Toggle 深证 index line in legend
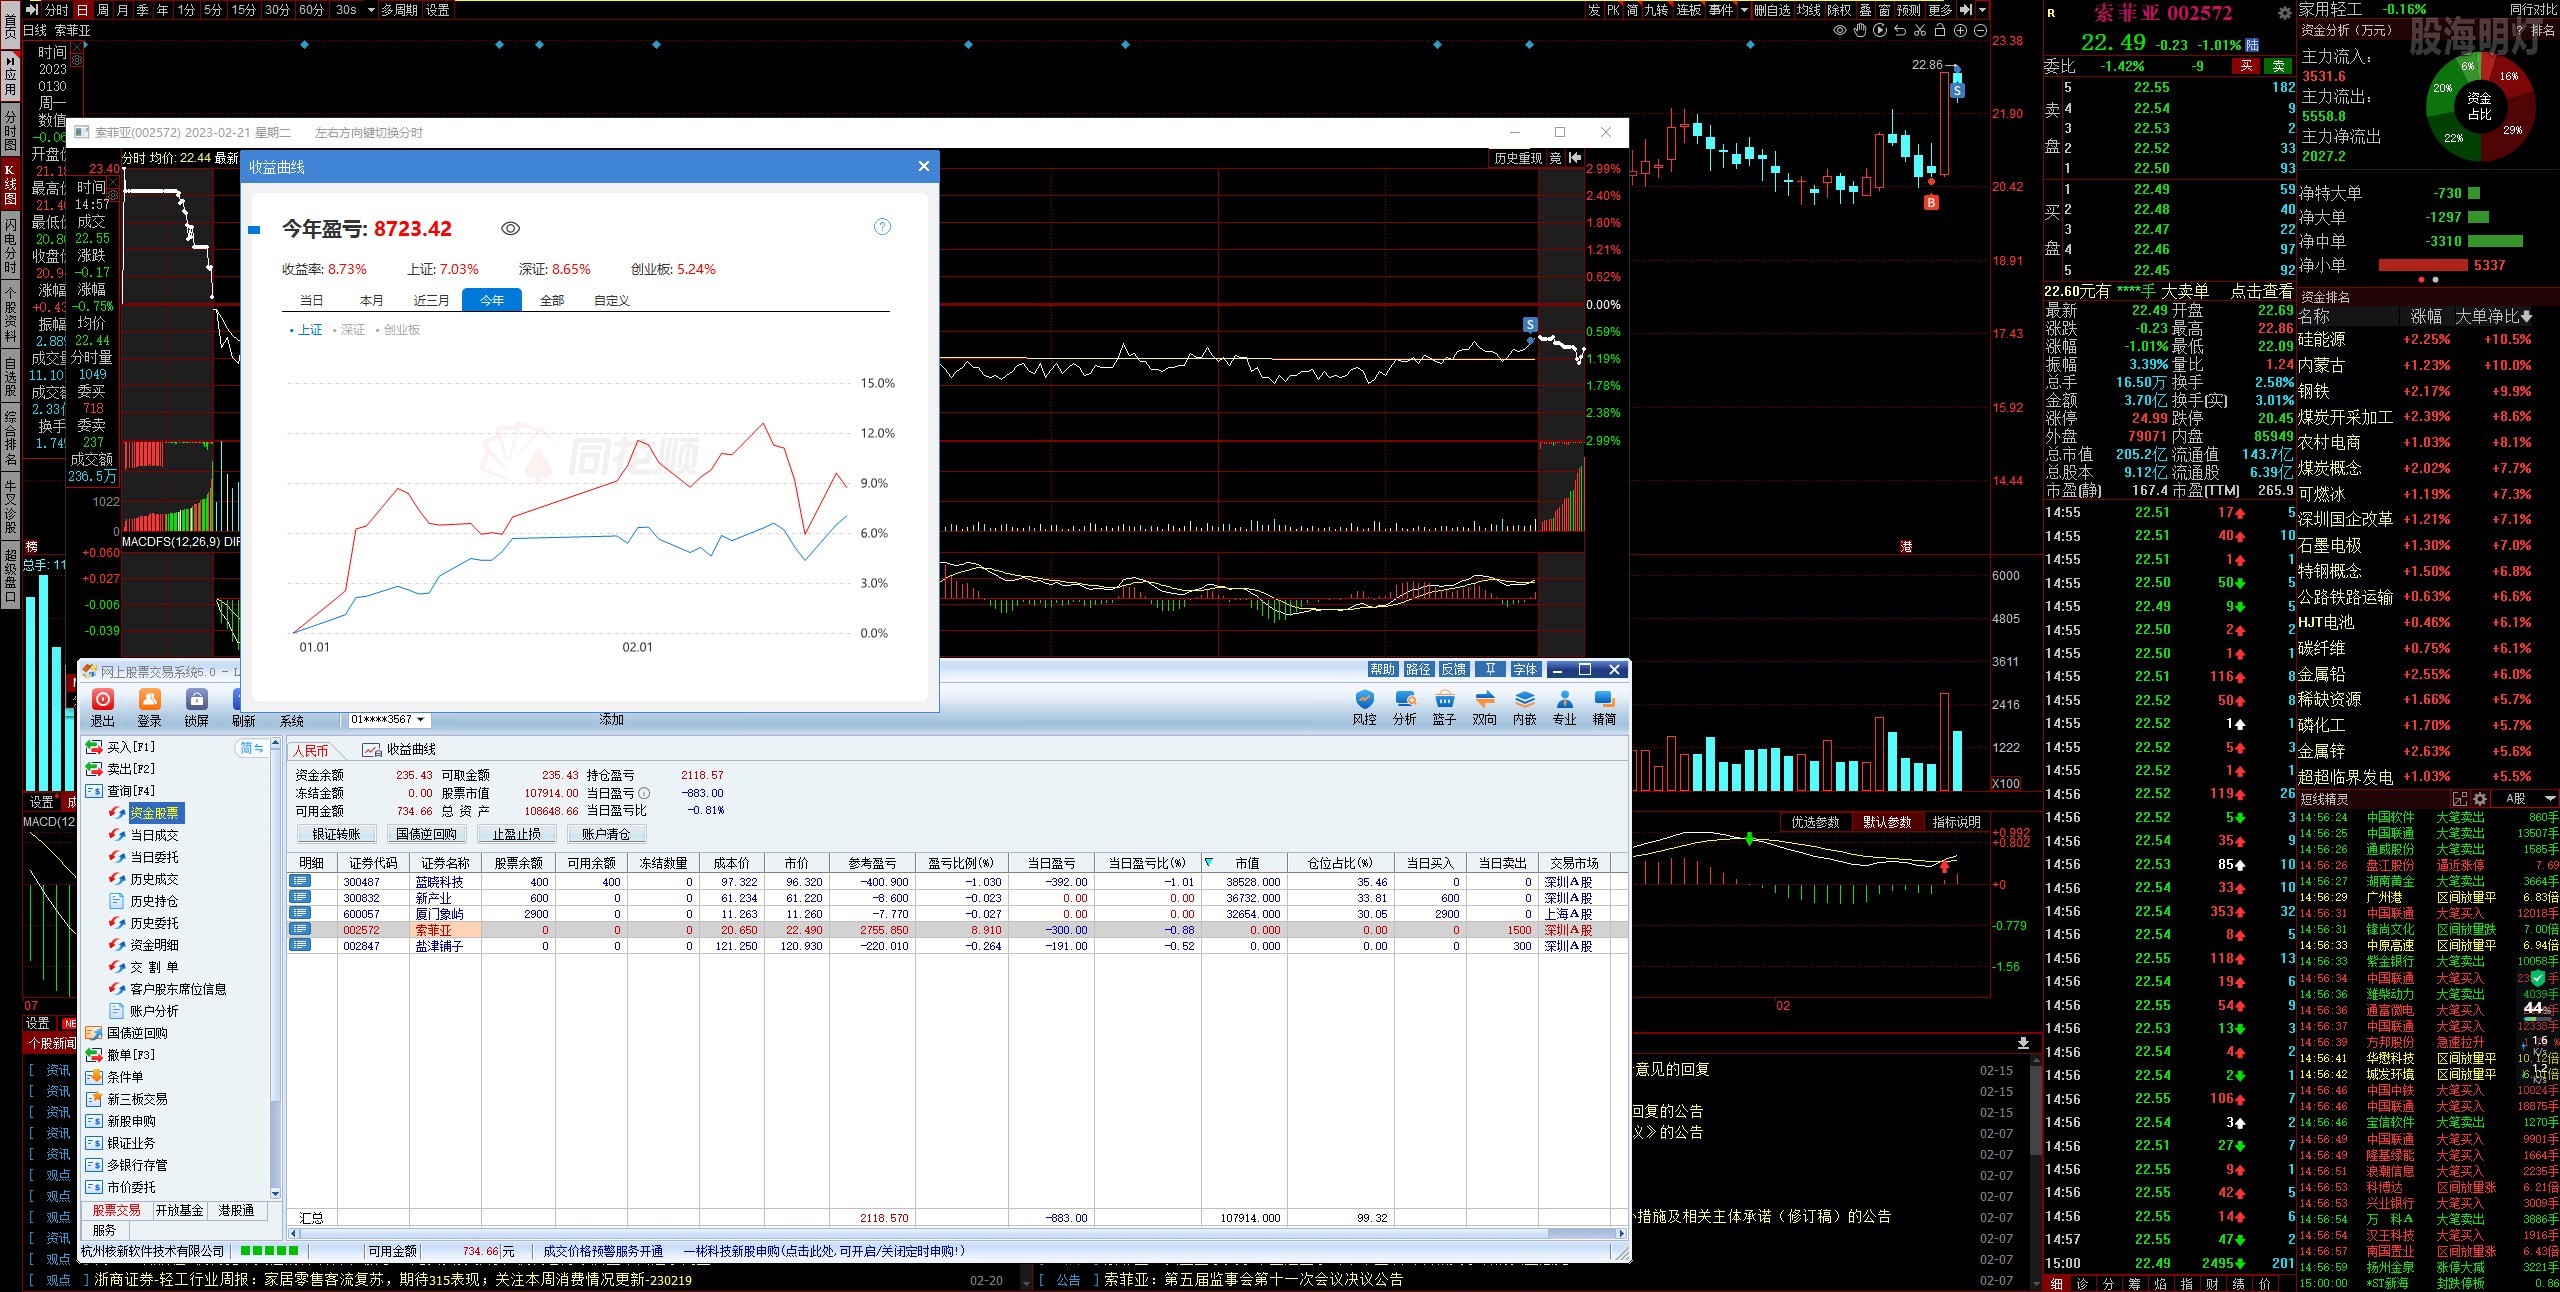Screen dimensions: 2560x1292 click(x=349, y=330)
